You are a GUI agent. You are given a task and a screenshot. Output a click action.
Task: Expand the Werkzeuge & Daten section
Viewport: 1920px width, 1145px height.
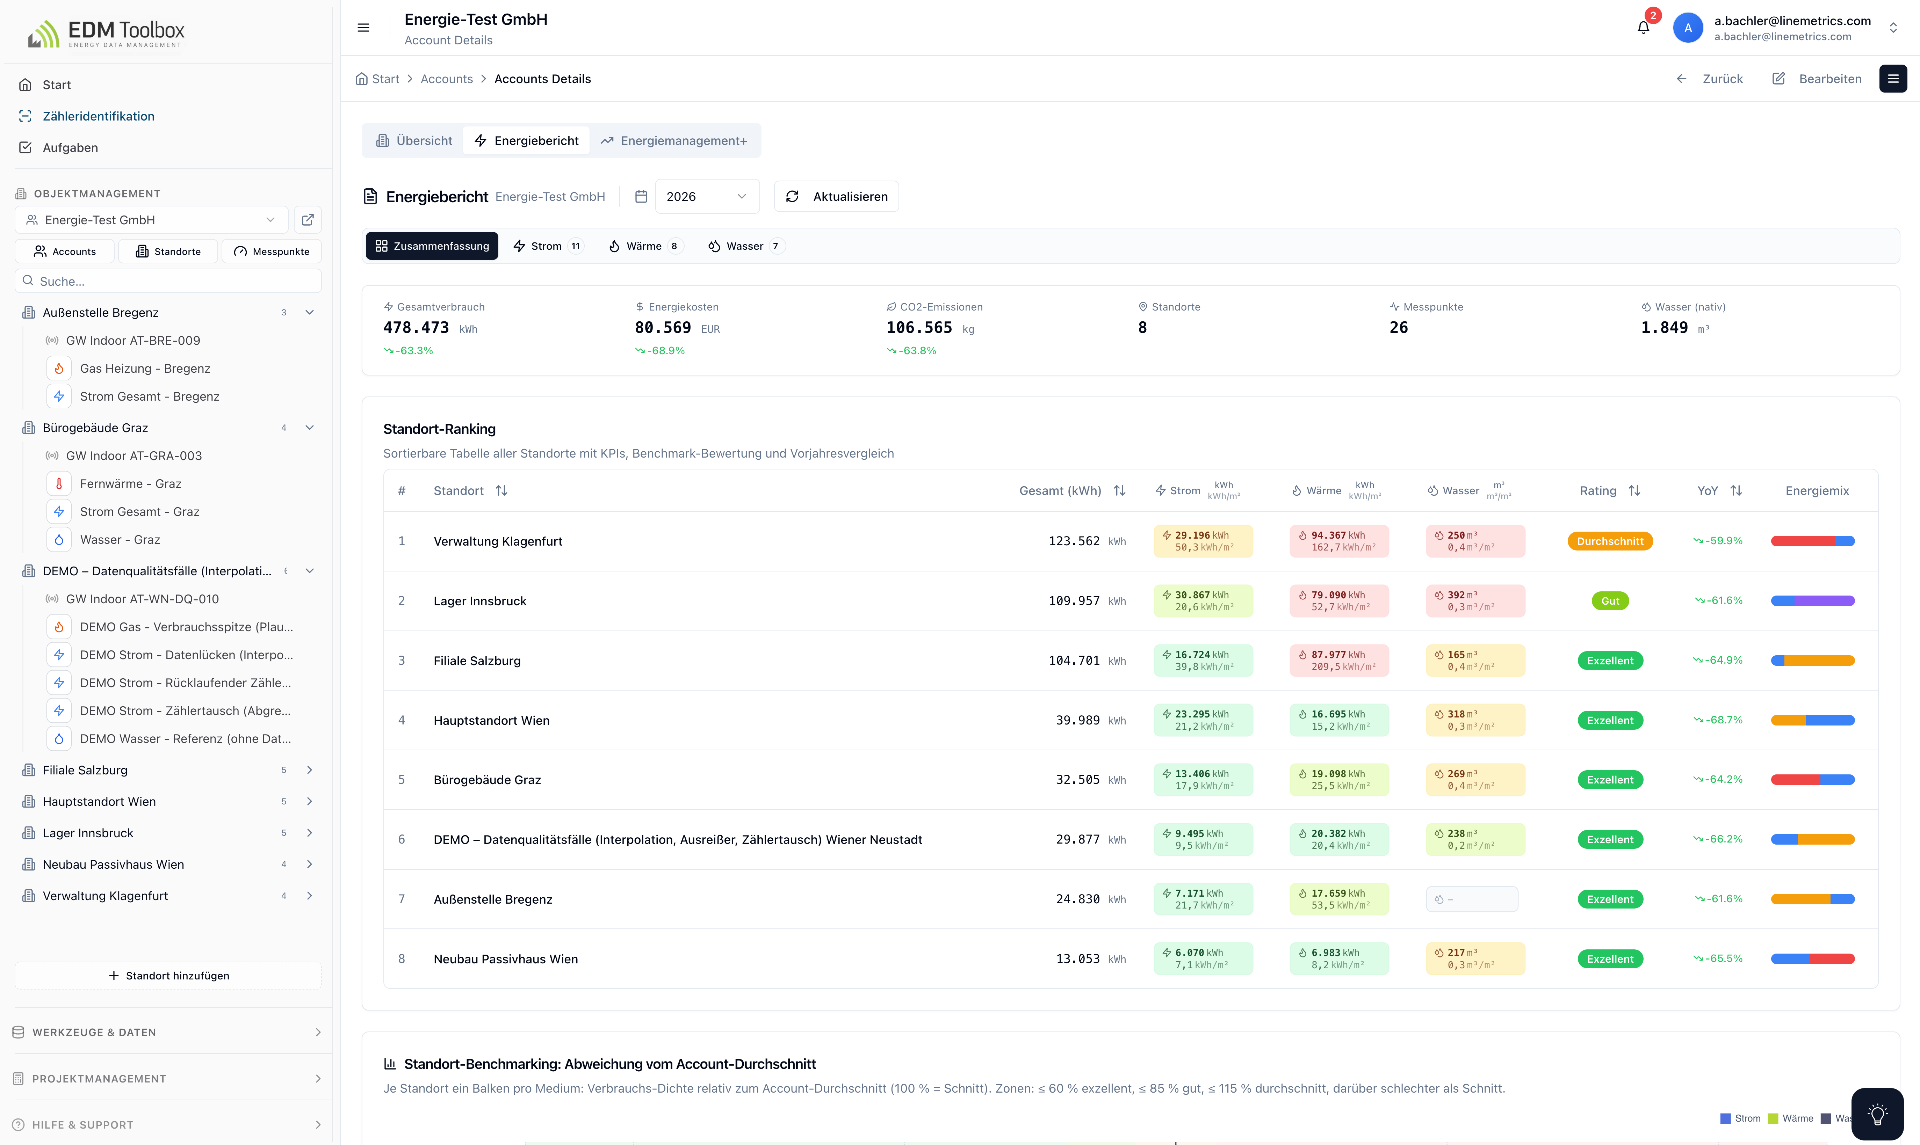tap(166, 1032)
